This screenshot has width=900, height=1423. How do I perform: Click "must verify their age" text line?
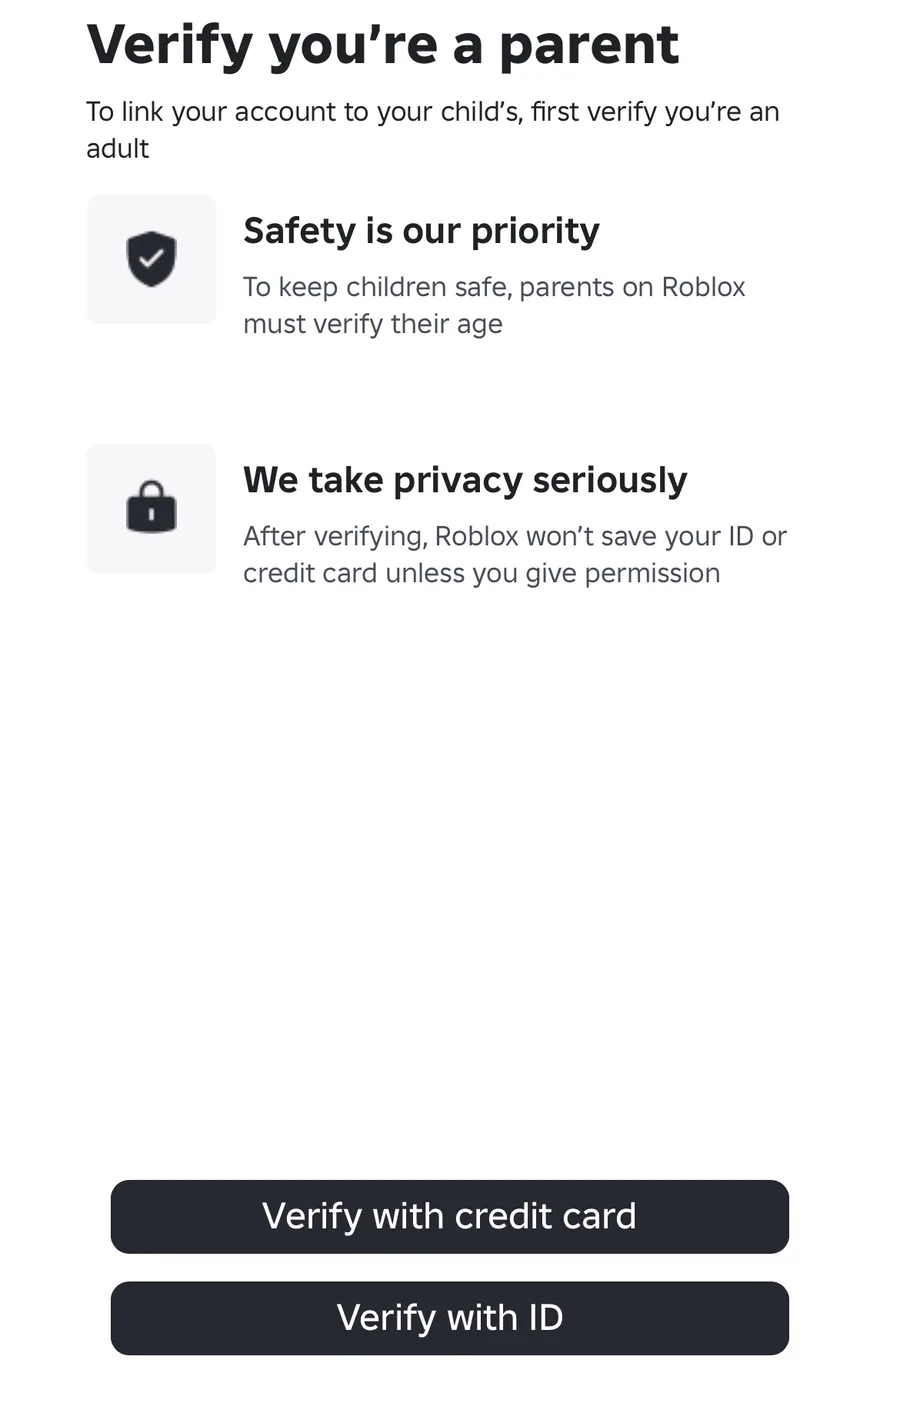372,325
